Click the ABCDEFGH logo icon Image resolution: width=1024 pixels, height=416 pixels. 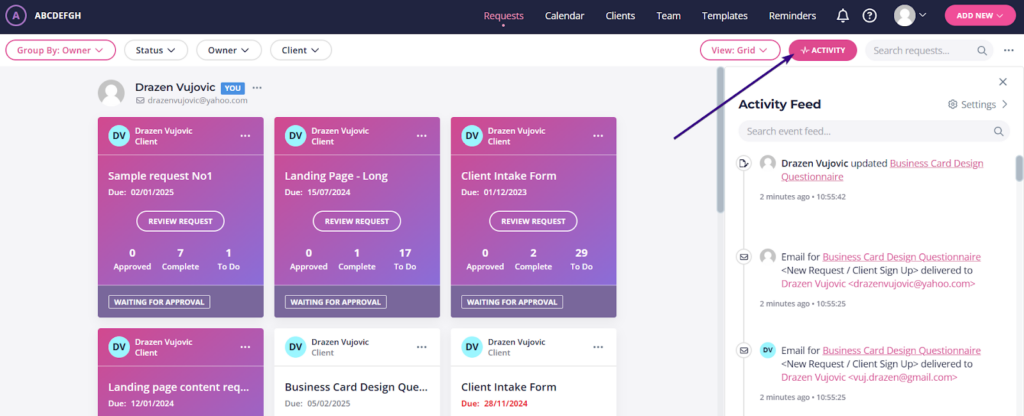pyautogui.click(x=16, y=16)
